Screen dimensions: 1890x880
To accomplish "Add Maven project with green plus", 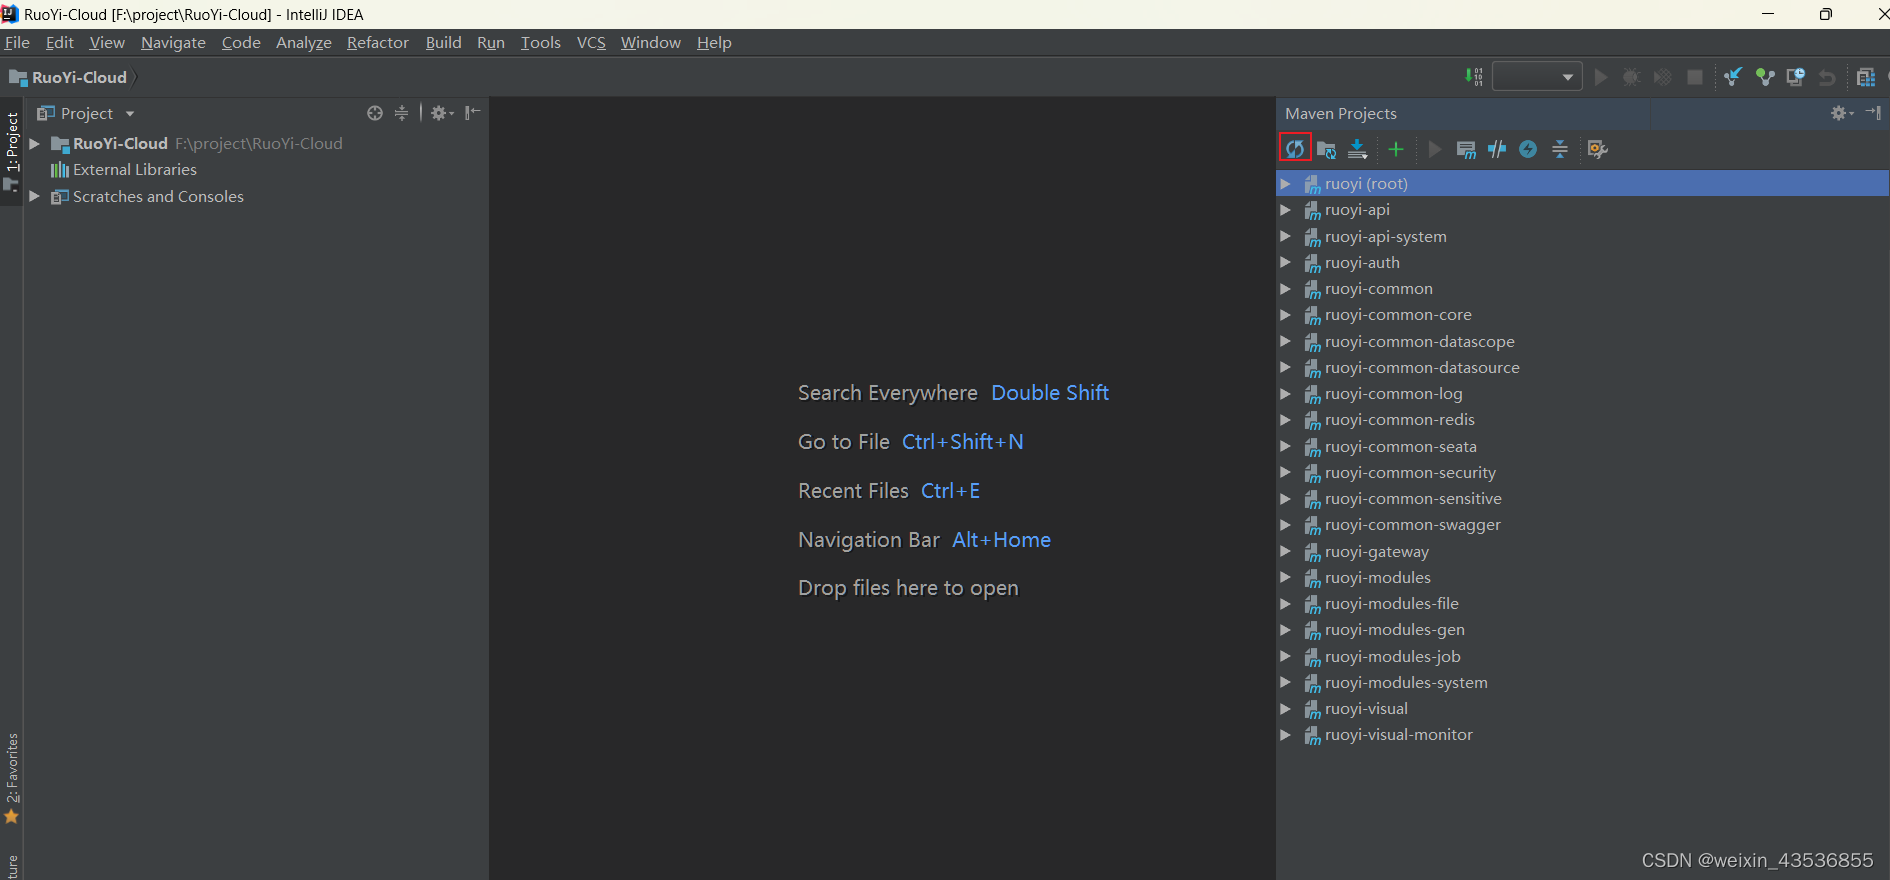I will coord(1396,149).
